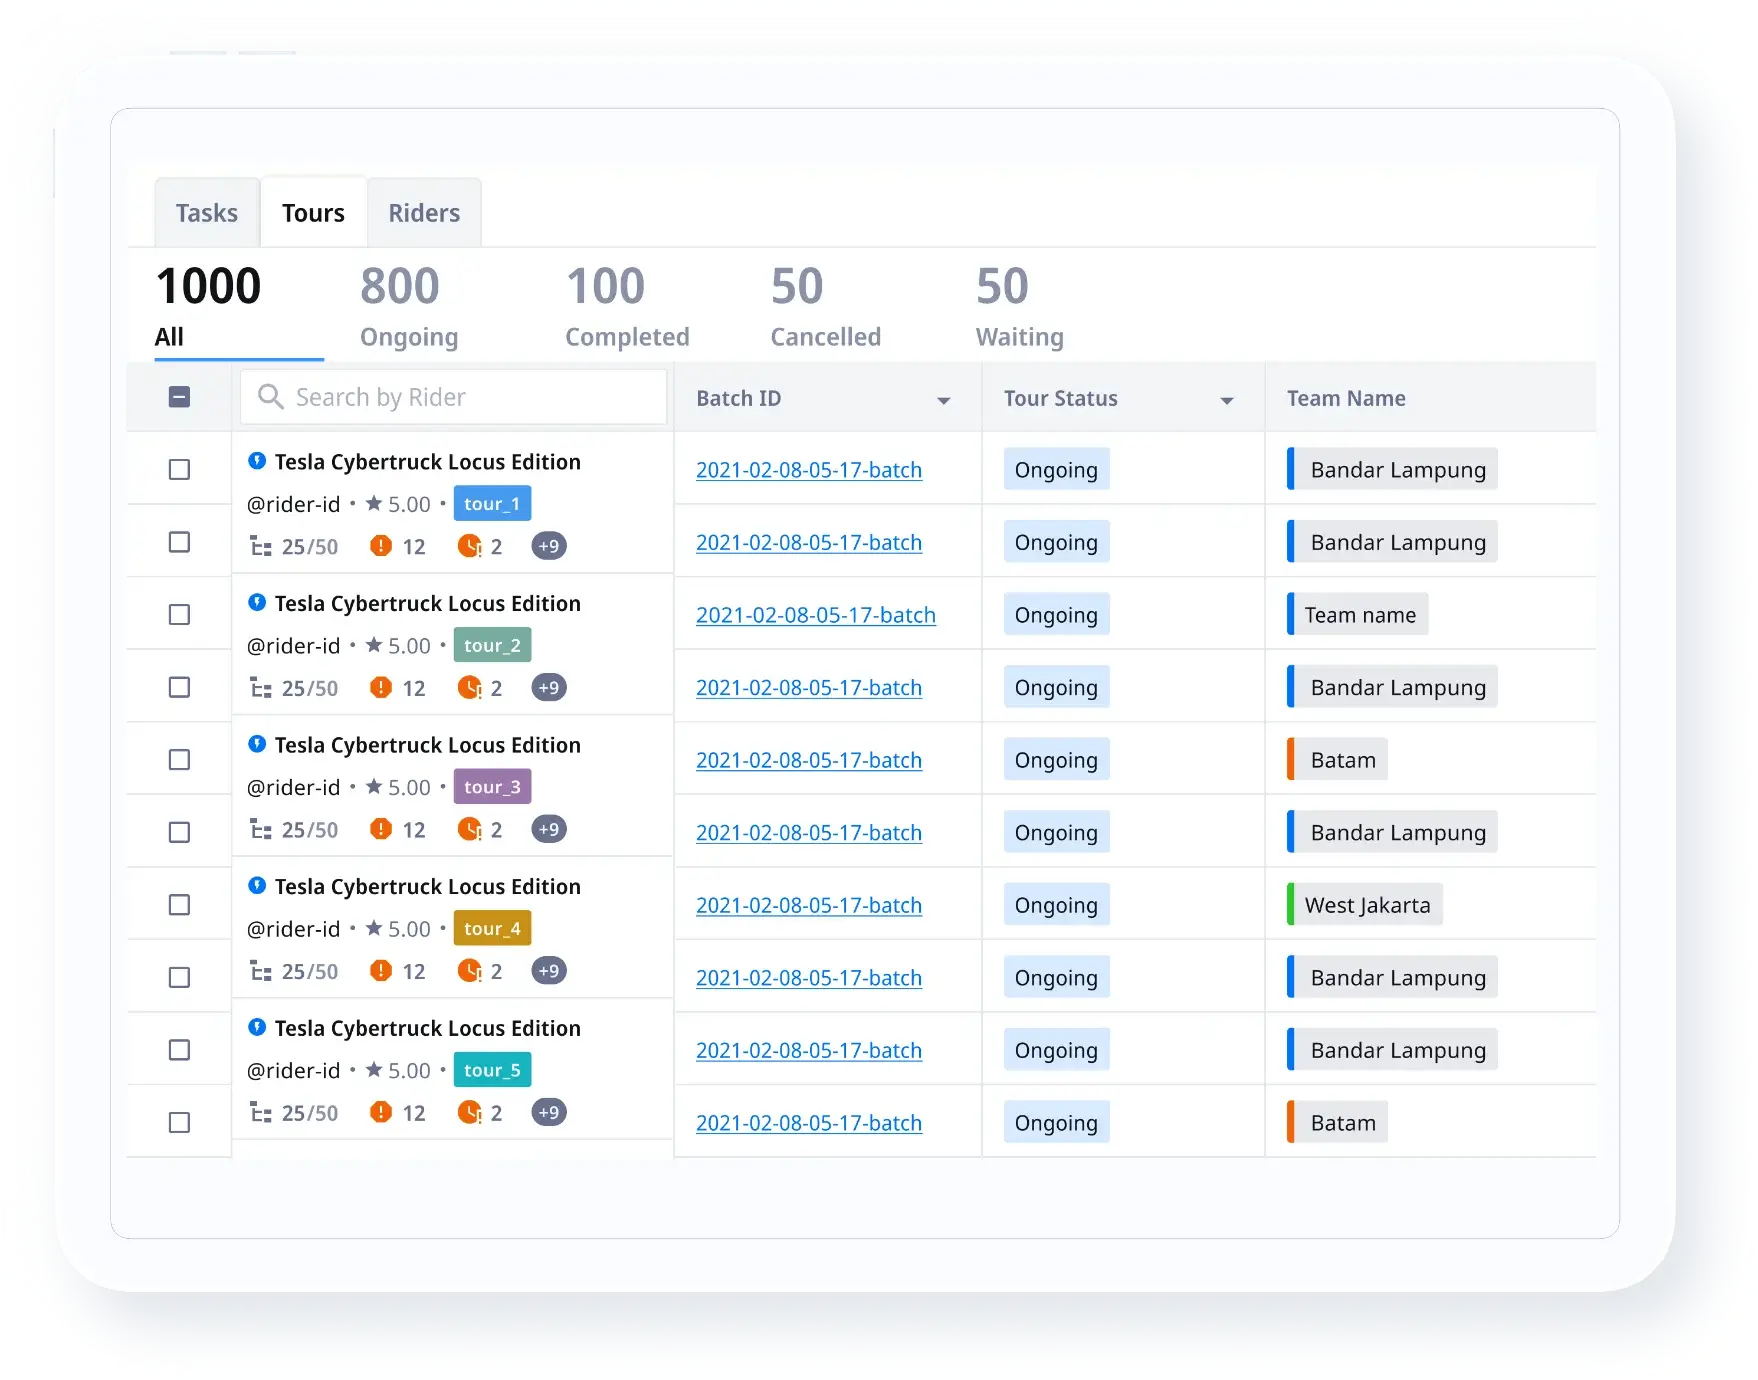This screenshot has width=1758, height=1380.
Task: Click the orange alert icon in tour_1 card
Action: point(381,546)
